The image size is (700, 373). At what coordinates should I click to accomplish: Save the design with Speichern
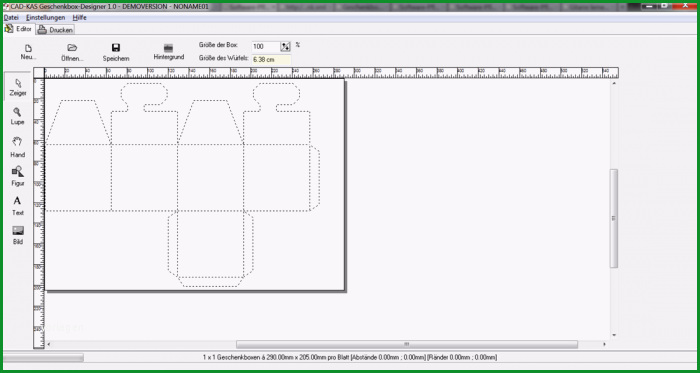(x=116, y=53)
